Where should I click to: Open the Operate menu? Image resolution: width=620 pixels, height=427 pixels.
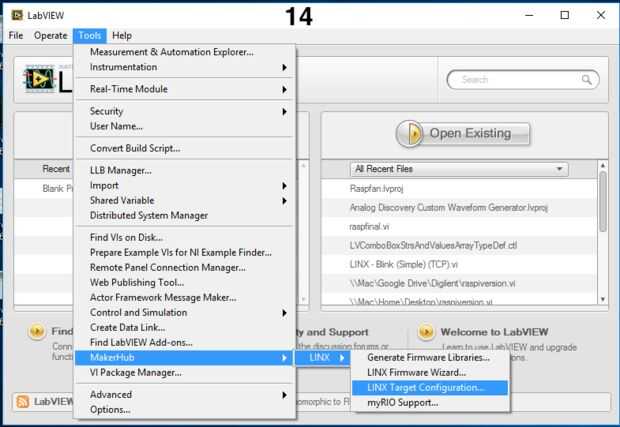click(x=51, y=36)
